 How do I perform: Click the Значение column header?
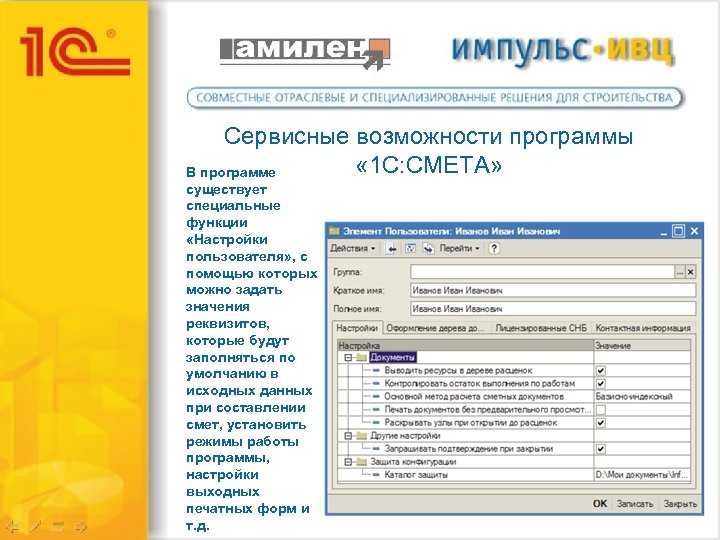[x=642, y=345]
